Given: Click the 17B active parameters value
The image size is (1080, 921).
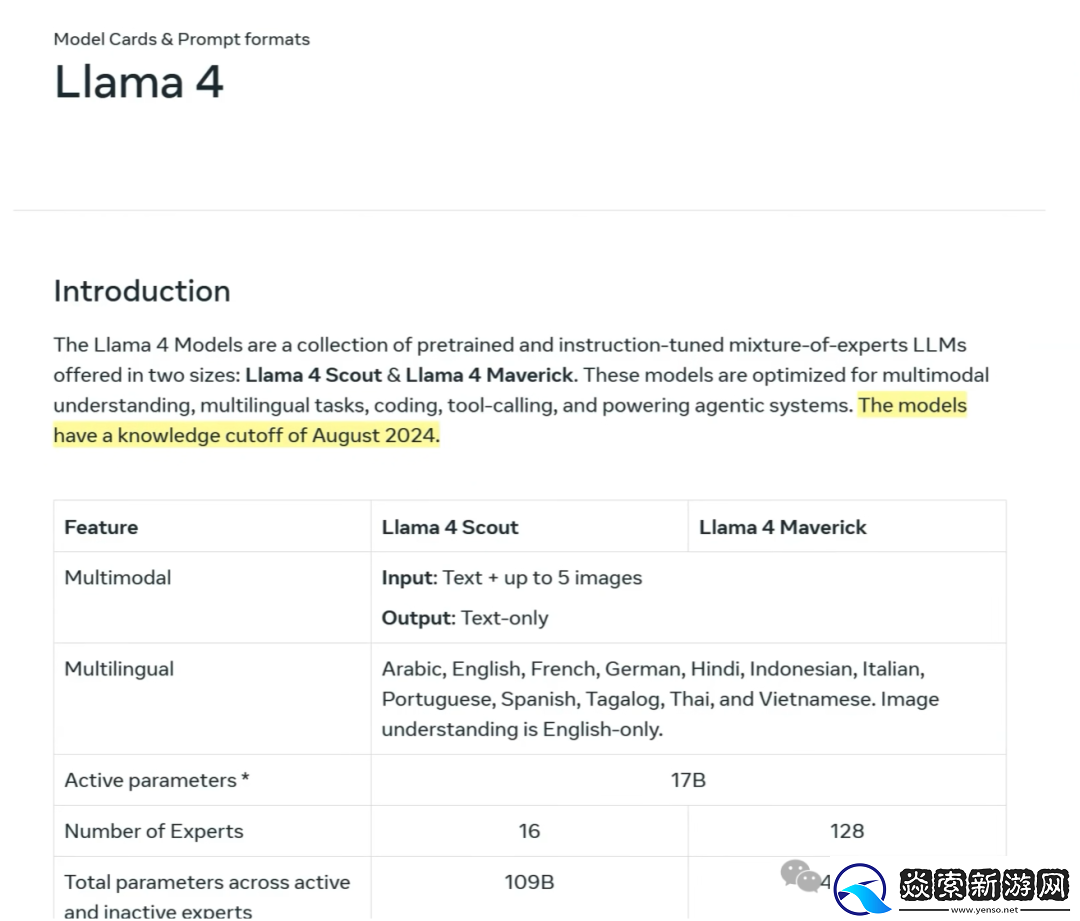Looking at the screenshot, I should 688,780.
